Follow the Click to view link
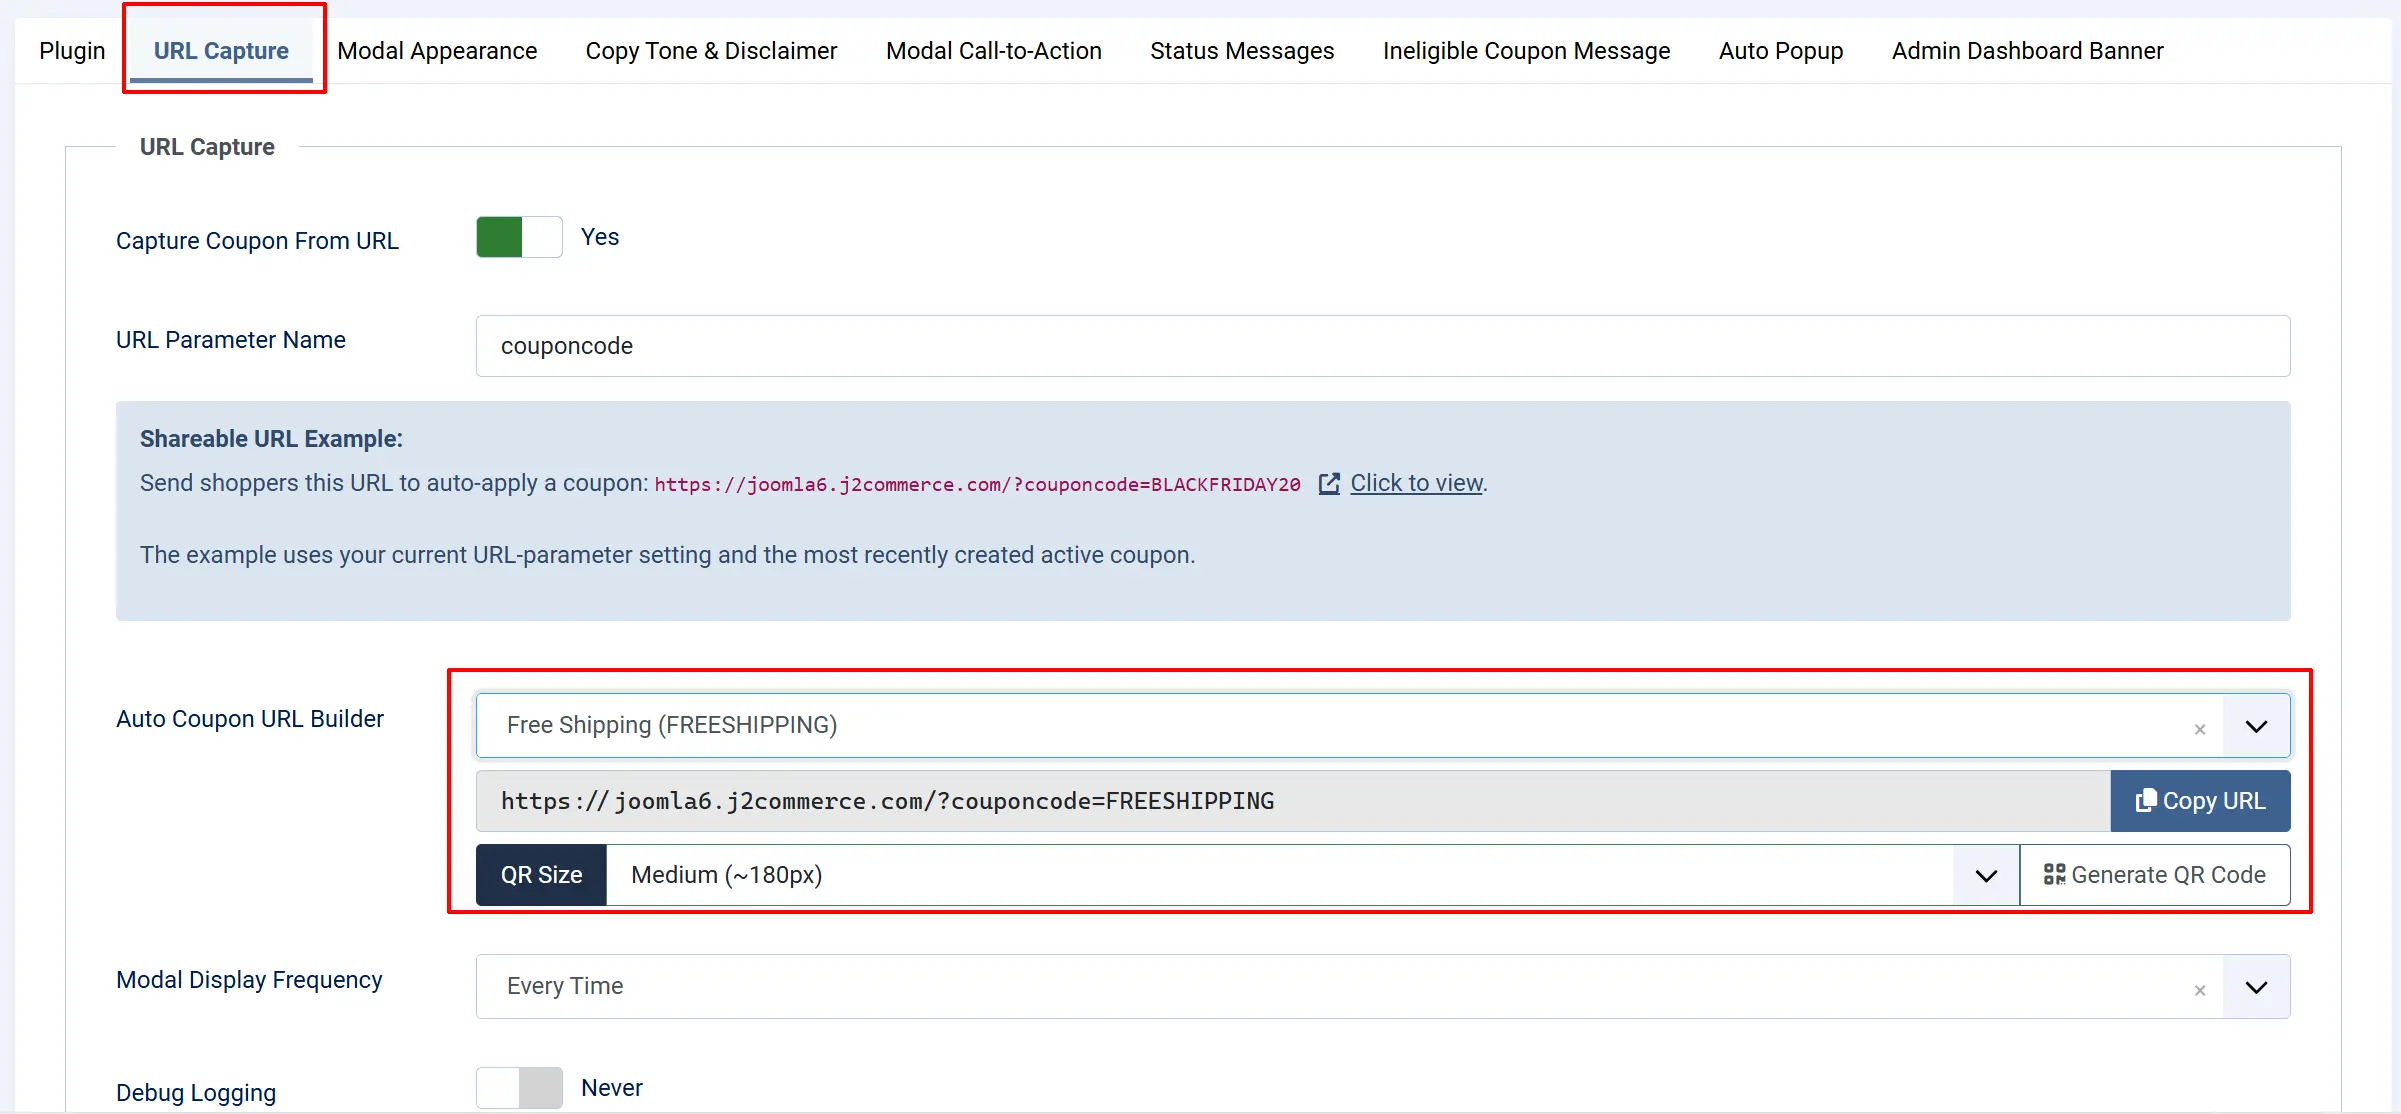The height and width of the screenshot is (1114, 2401). point(1416,483)
